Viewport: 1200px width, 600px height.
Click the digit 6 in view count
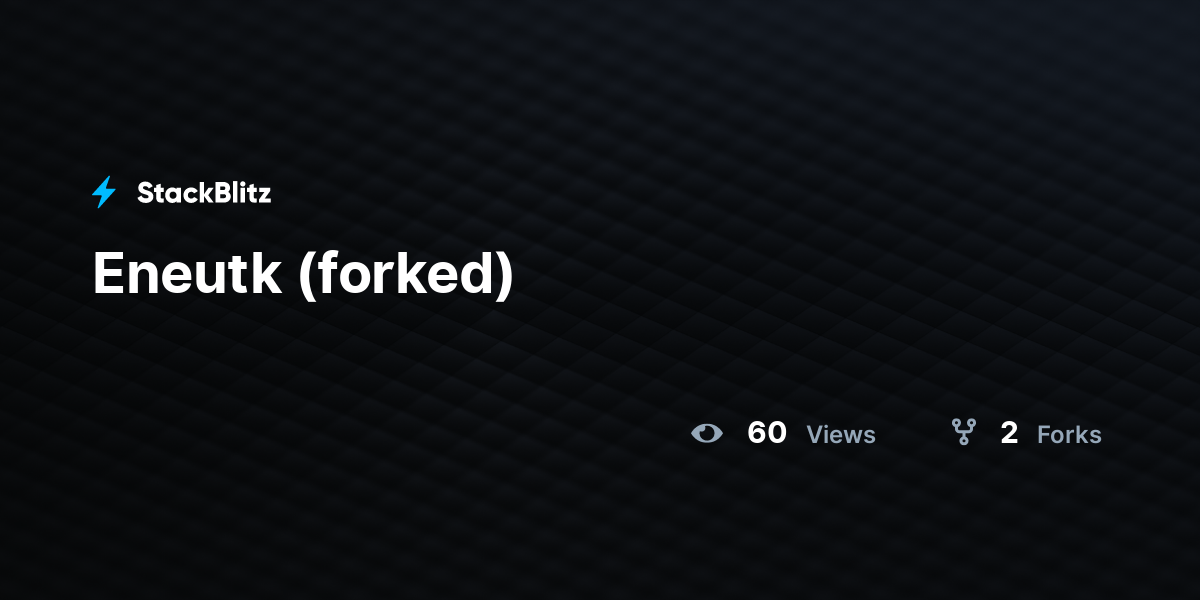coord(757,433)
